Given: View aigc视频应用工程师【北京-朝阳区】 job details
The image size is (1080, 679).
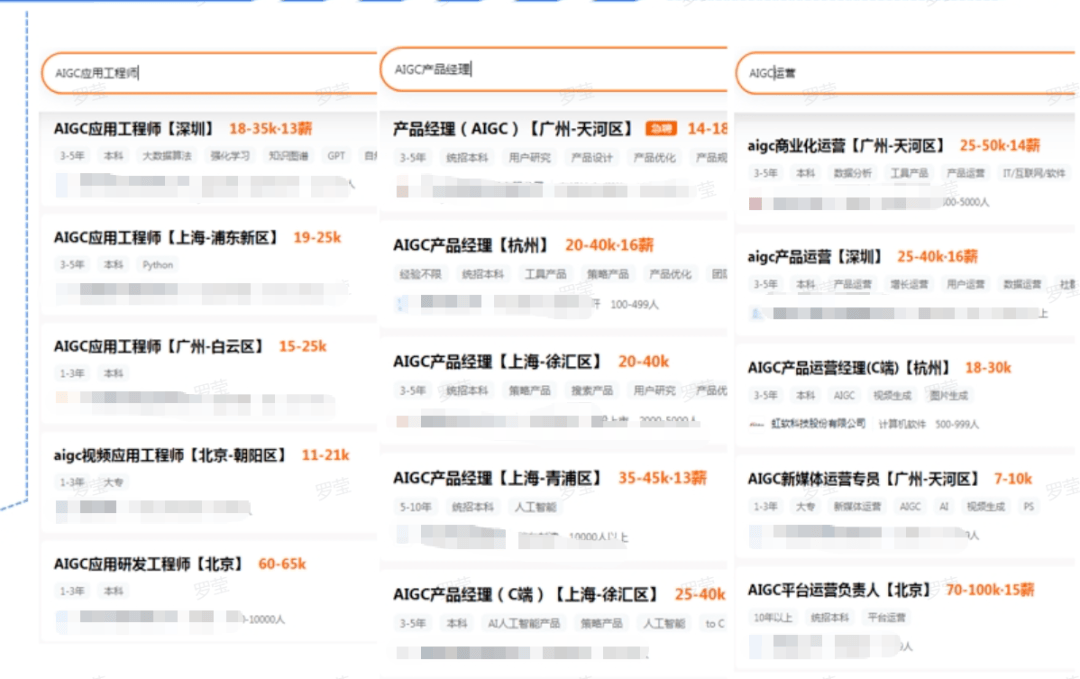Looking at the screenshot, I should click(x=170, y=455).
